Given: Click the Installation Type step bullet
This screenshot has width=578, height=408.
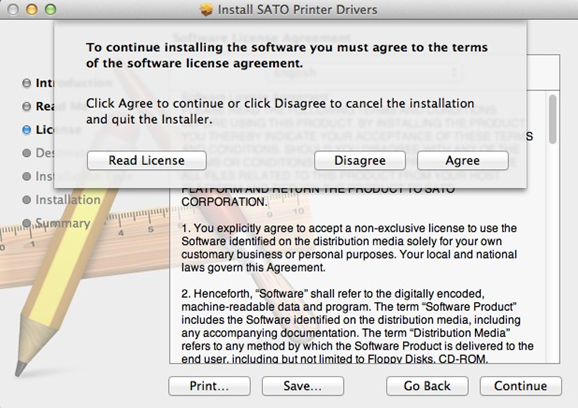Looking at the screenshot, I should (27, 177).
